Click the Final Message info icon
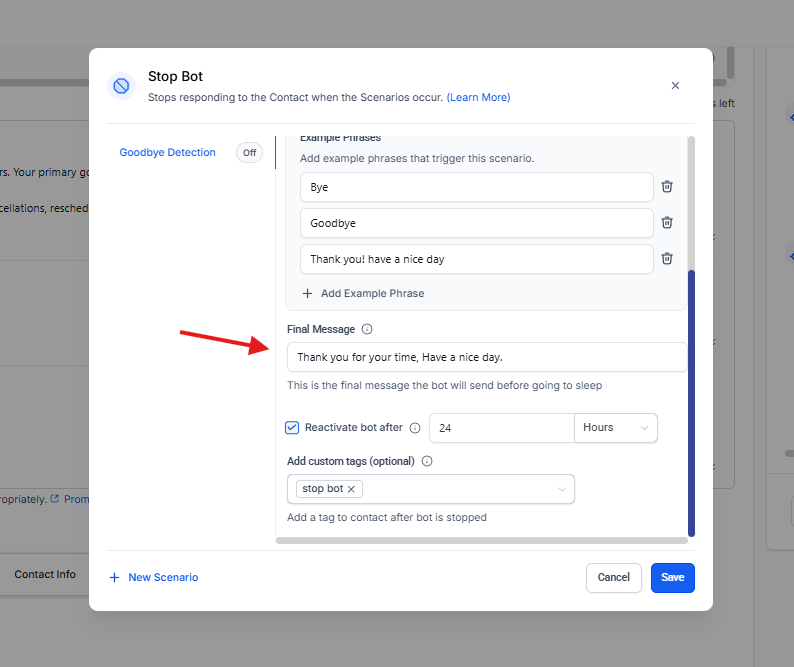Screen dimensions: 794x667 click(x=367, y=329)
